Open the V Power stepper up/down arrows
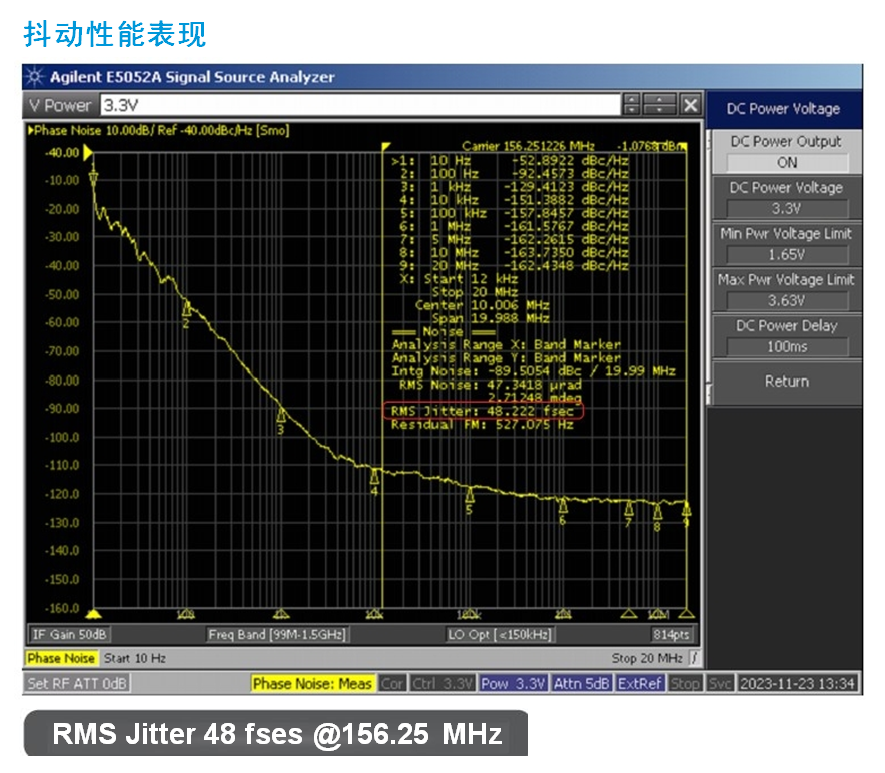 point(631,105)
